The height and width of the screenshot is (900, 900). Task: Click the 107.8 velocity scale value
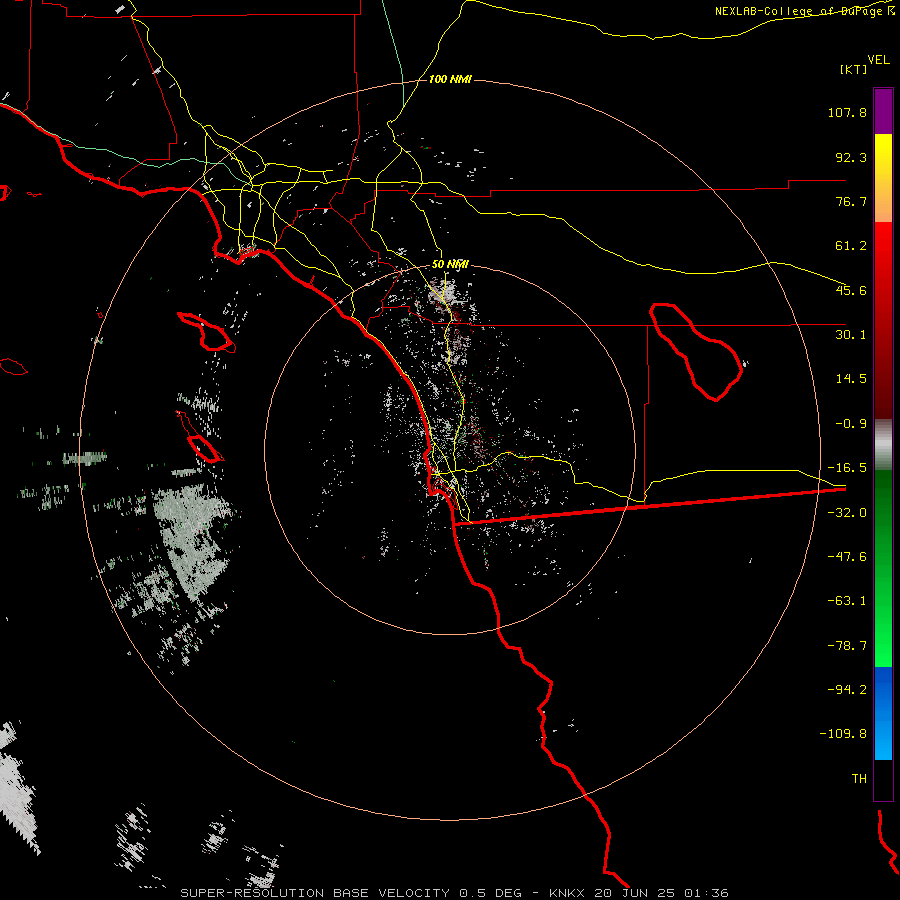[x=847, y=112]
